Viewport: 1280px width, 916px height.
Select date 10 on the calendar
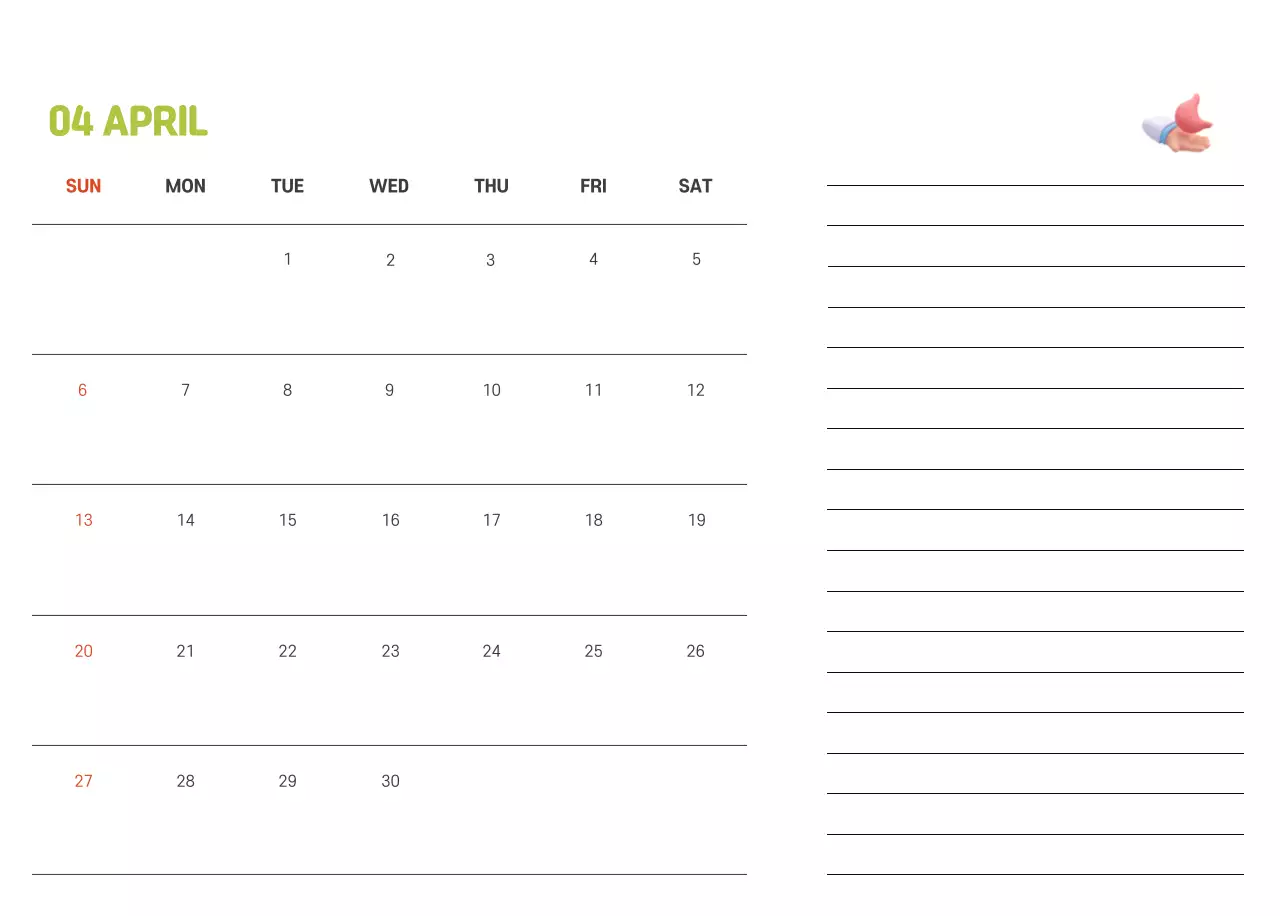click(491, 390)
